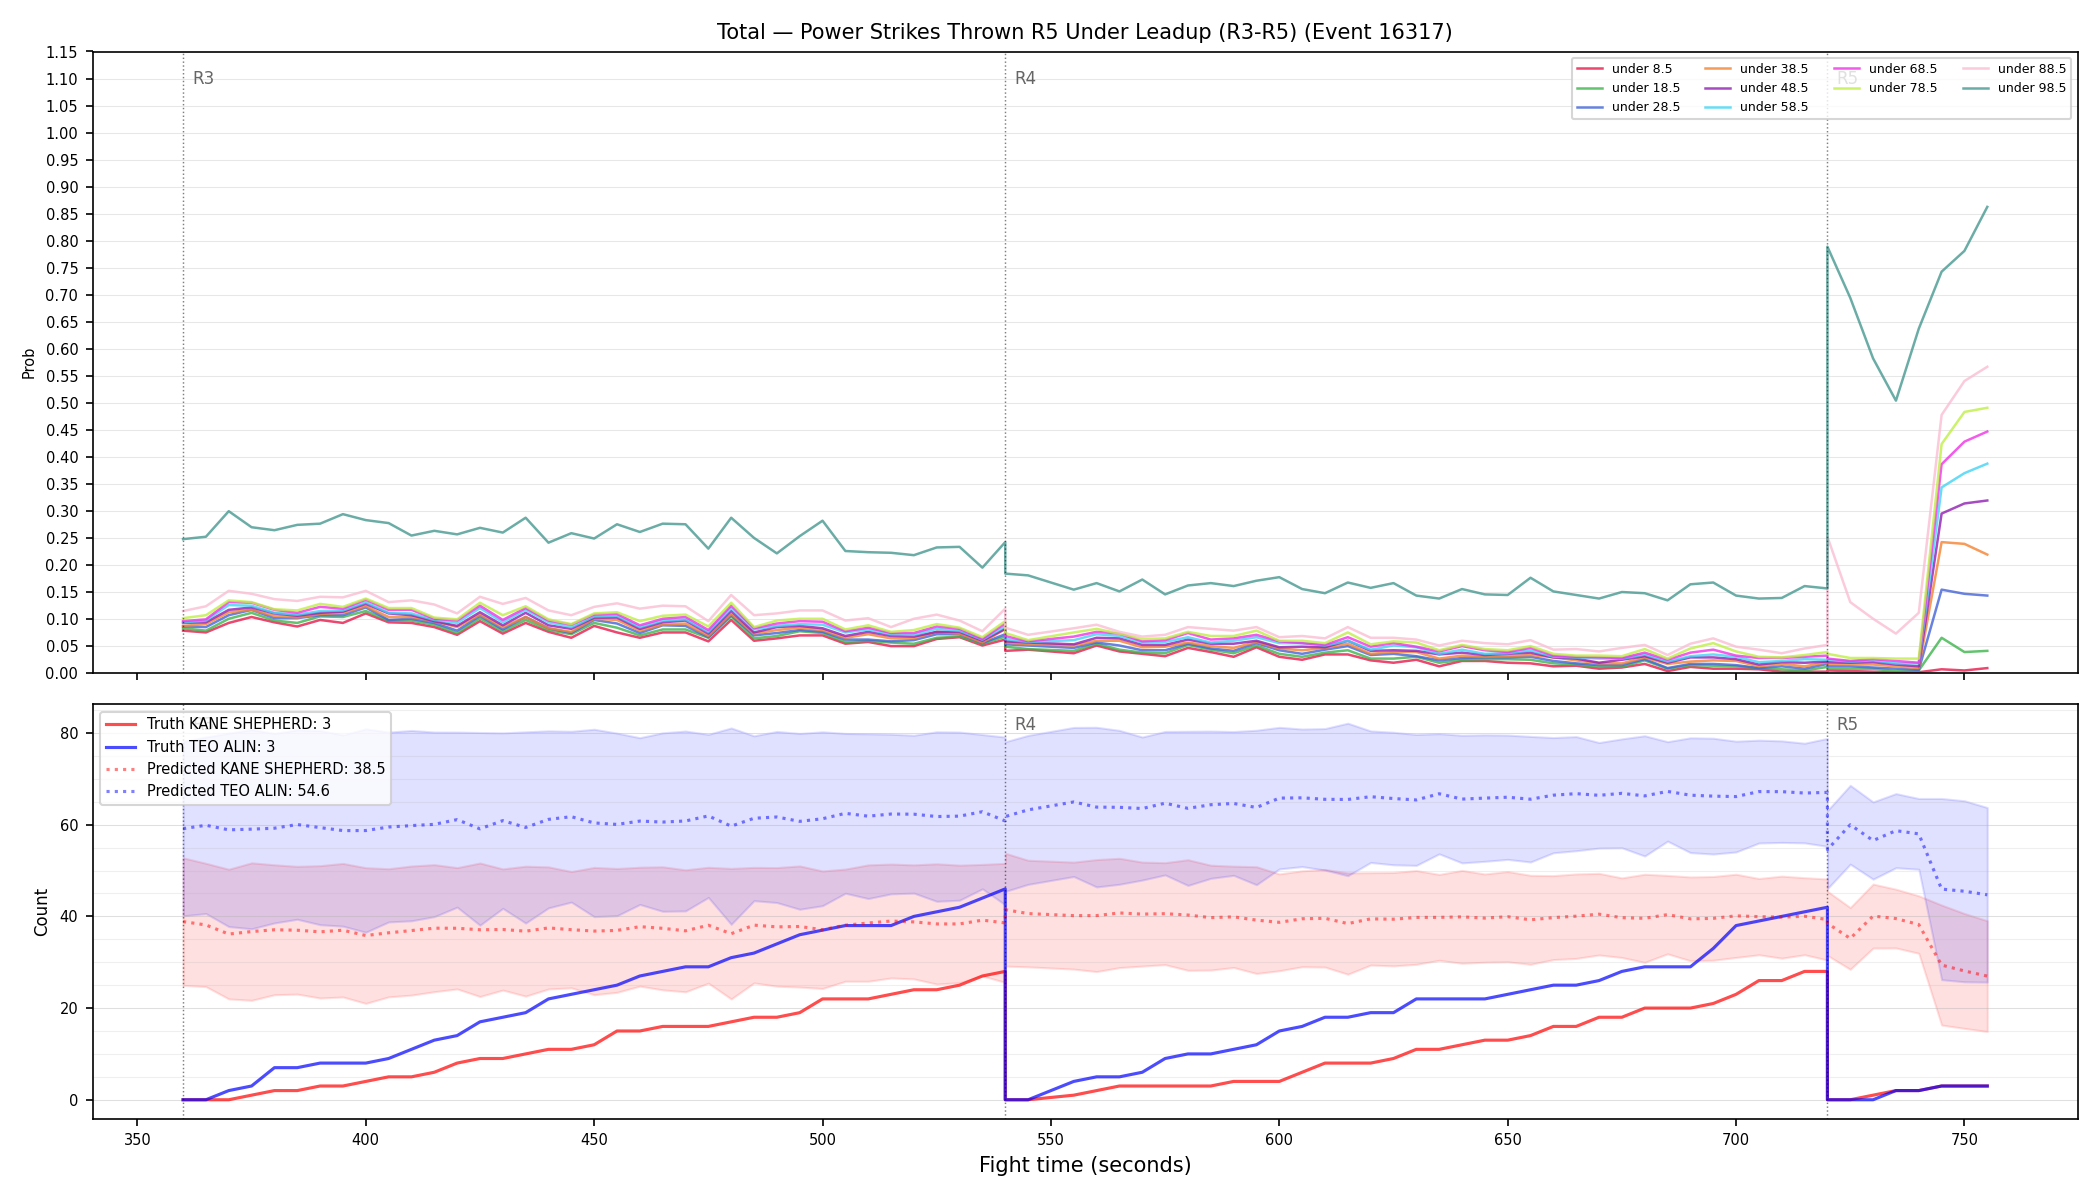Screen dimensions: 2100x1200
Task: Click the 400 tick on the time axis
Action: 365,1139
